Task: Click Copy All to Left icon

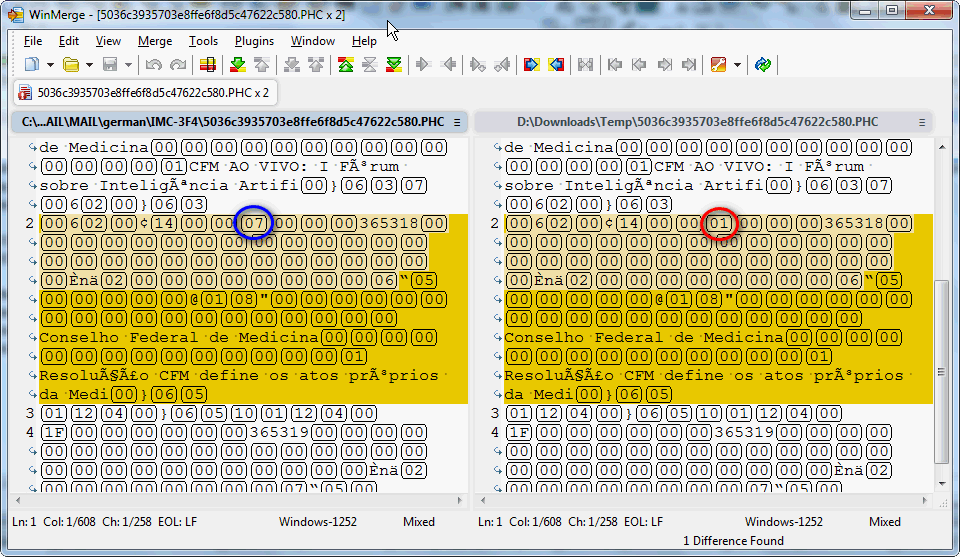Action: pyautogui.click(x=556, y=65)
